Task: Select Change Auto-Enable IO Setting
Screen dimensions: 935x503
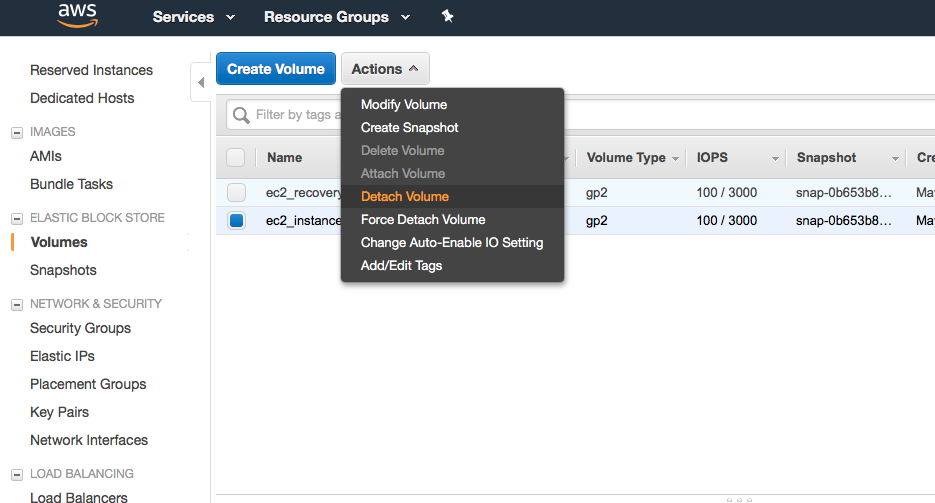Action: [x=451, y=243]
